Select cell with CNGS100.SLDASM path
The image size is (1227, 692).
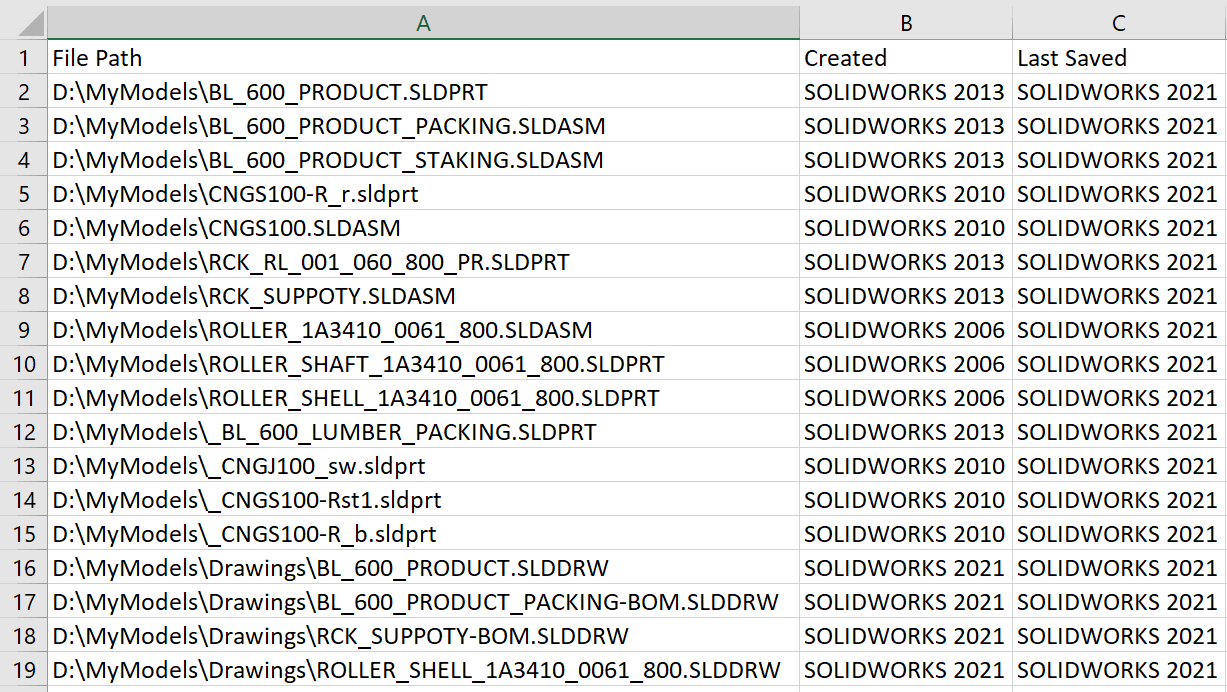pyautogui.click(x=423, y=228)
